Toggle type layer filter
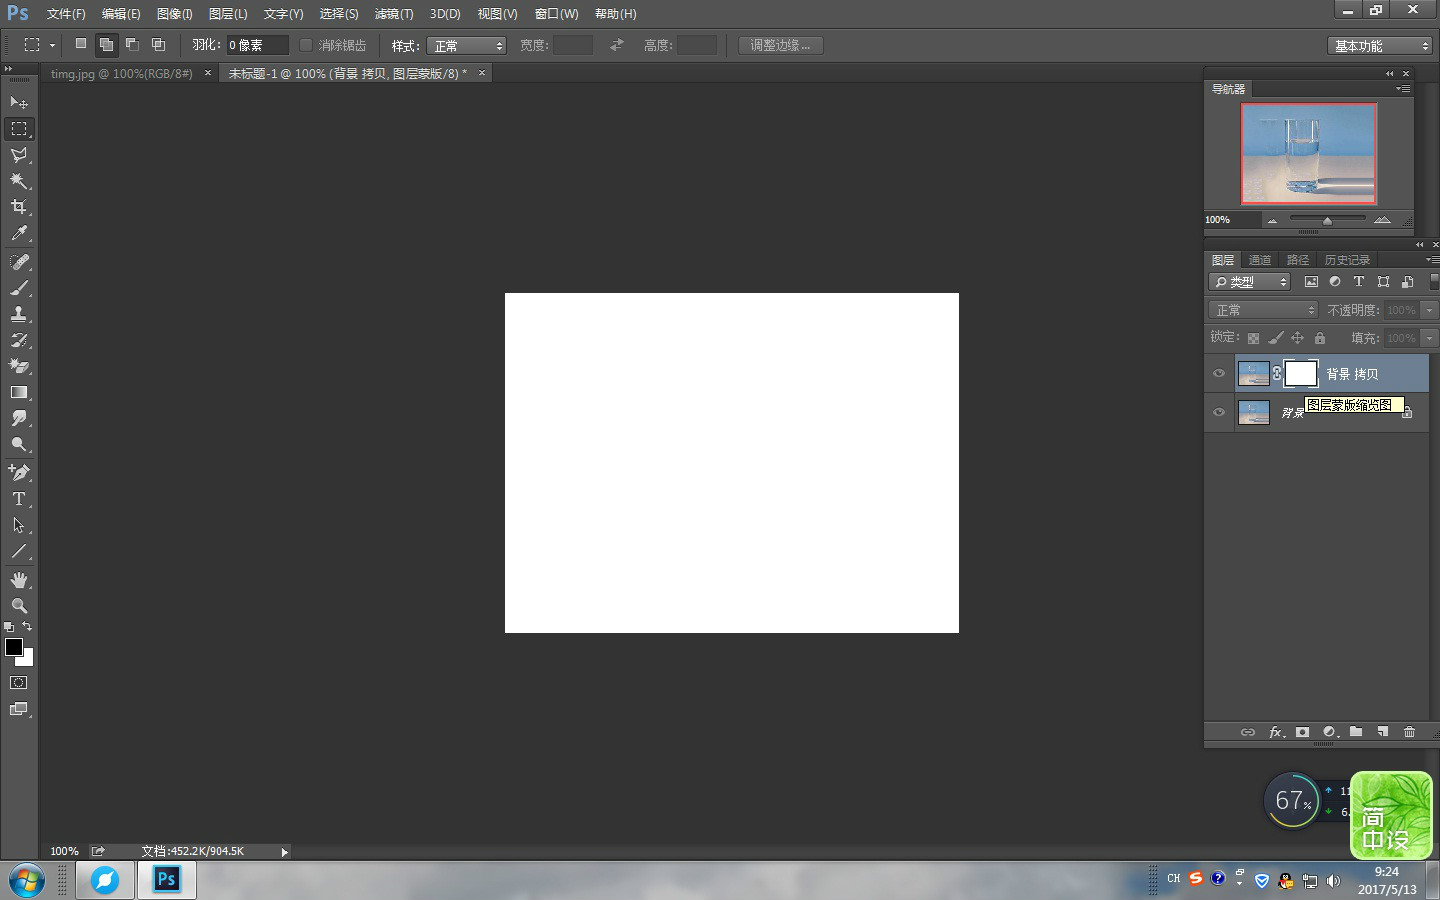 click(1359, 282)
